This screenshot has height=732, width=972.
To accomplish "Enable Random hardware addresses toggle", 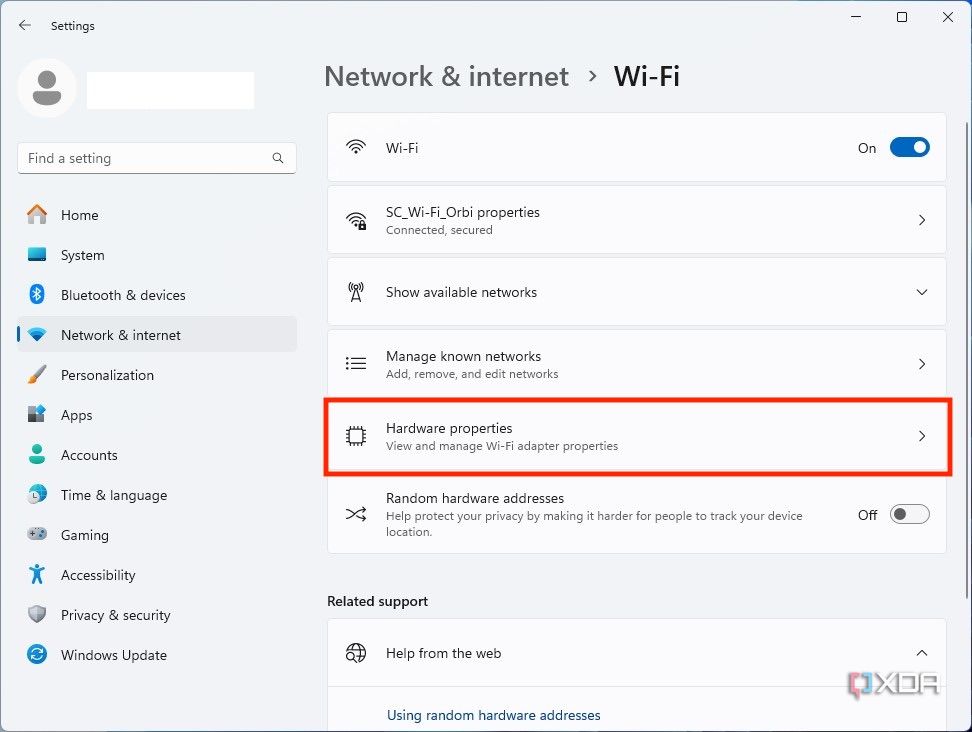I will click(909, 514).
